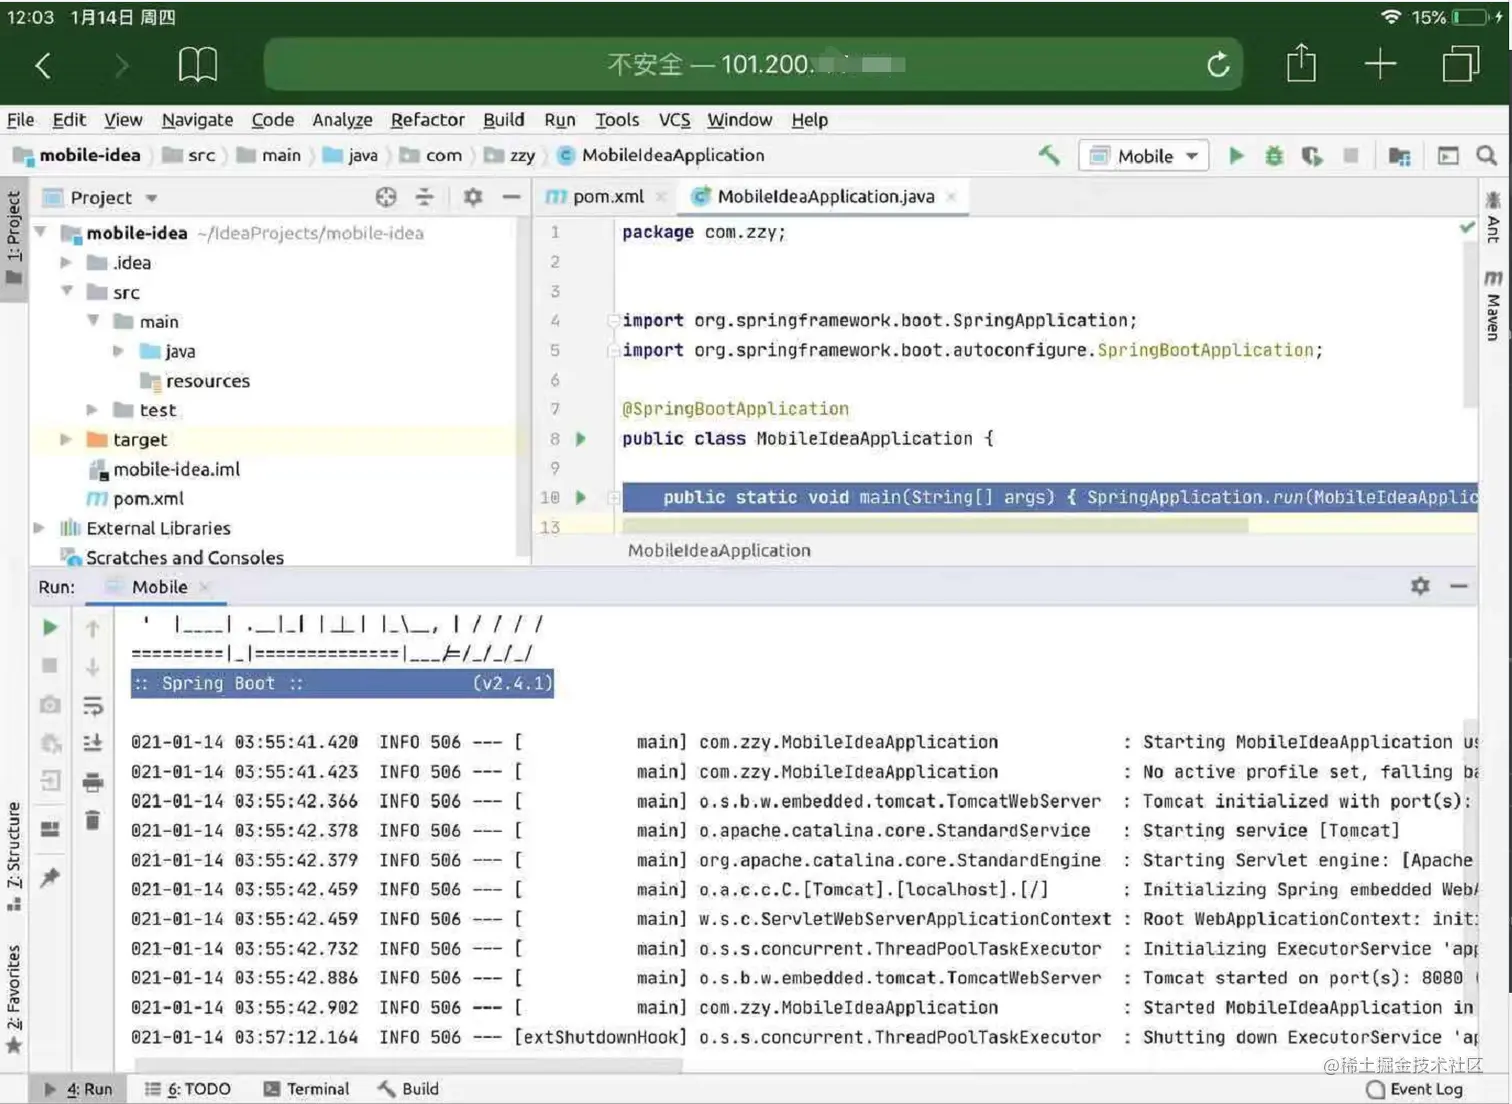Image resolution: width=1512 pixels, height=1104 pixels.
Task: Run with coverage toolbar icon
Action: coord(1311,156)
